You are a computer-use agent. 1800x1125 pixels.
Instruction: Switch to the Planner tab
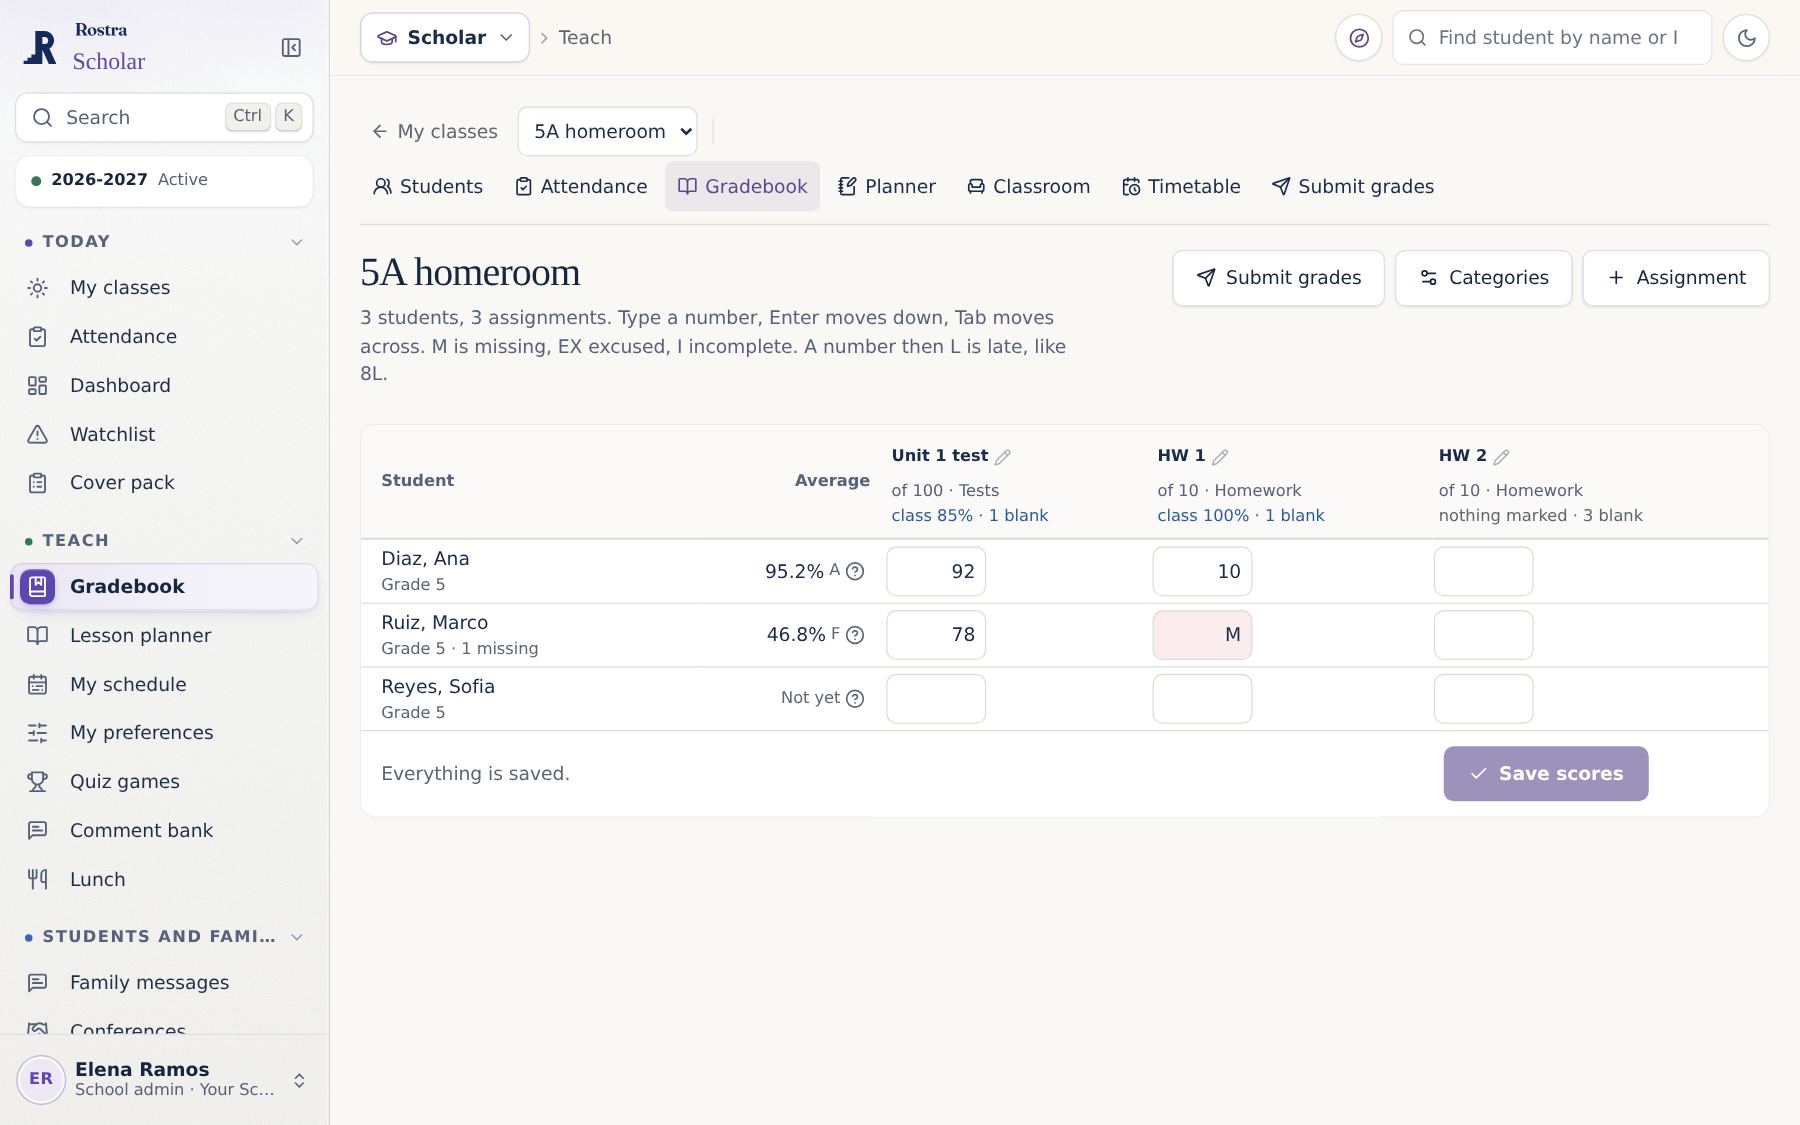pyautogui.click(x=887, y=187)
